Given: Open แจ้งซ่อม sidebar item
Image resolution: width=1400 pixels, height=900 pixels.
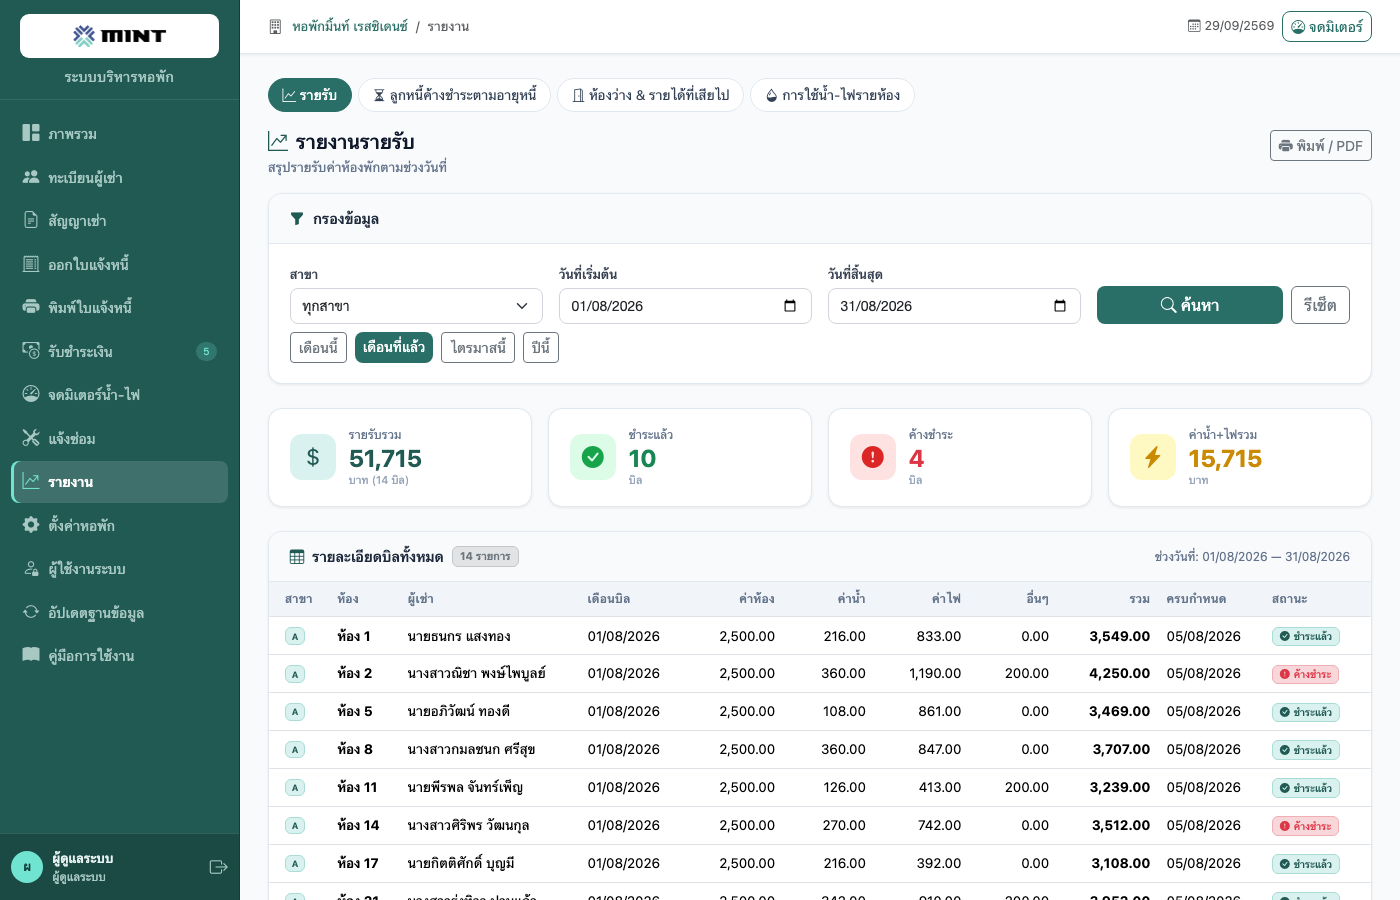Looking at the screenshot, I should point(119,438).
